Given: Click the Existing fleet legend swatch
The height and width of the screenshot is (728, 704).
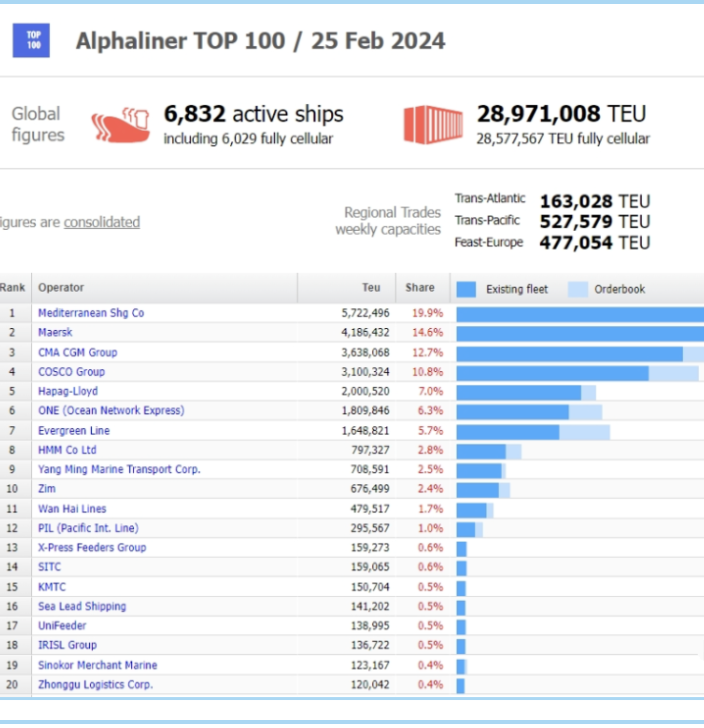Looking at the screenshot, I should 466,289.
